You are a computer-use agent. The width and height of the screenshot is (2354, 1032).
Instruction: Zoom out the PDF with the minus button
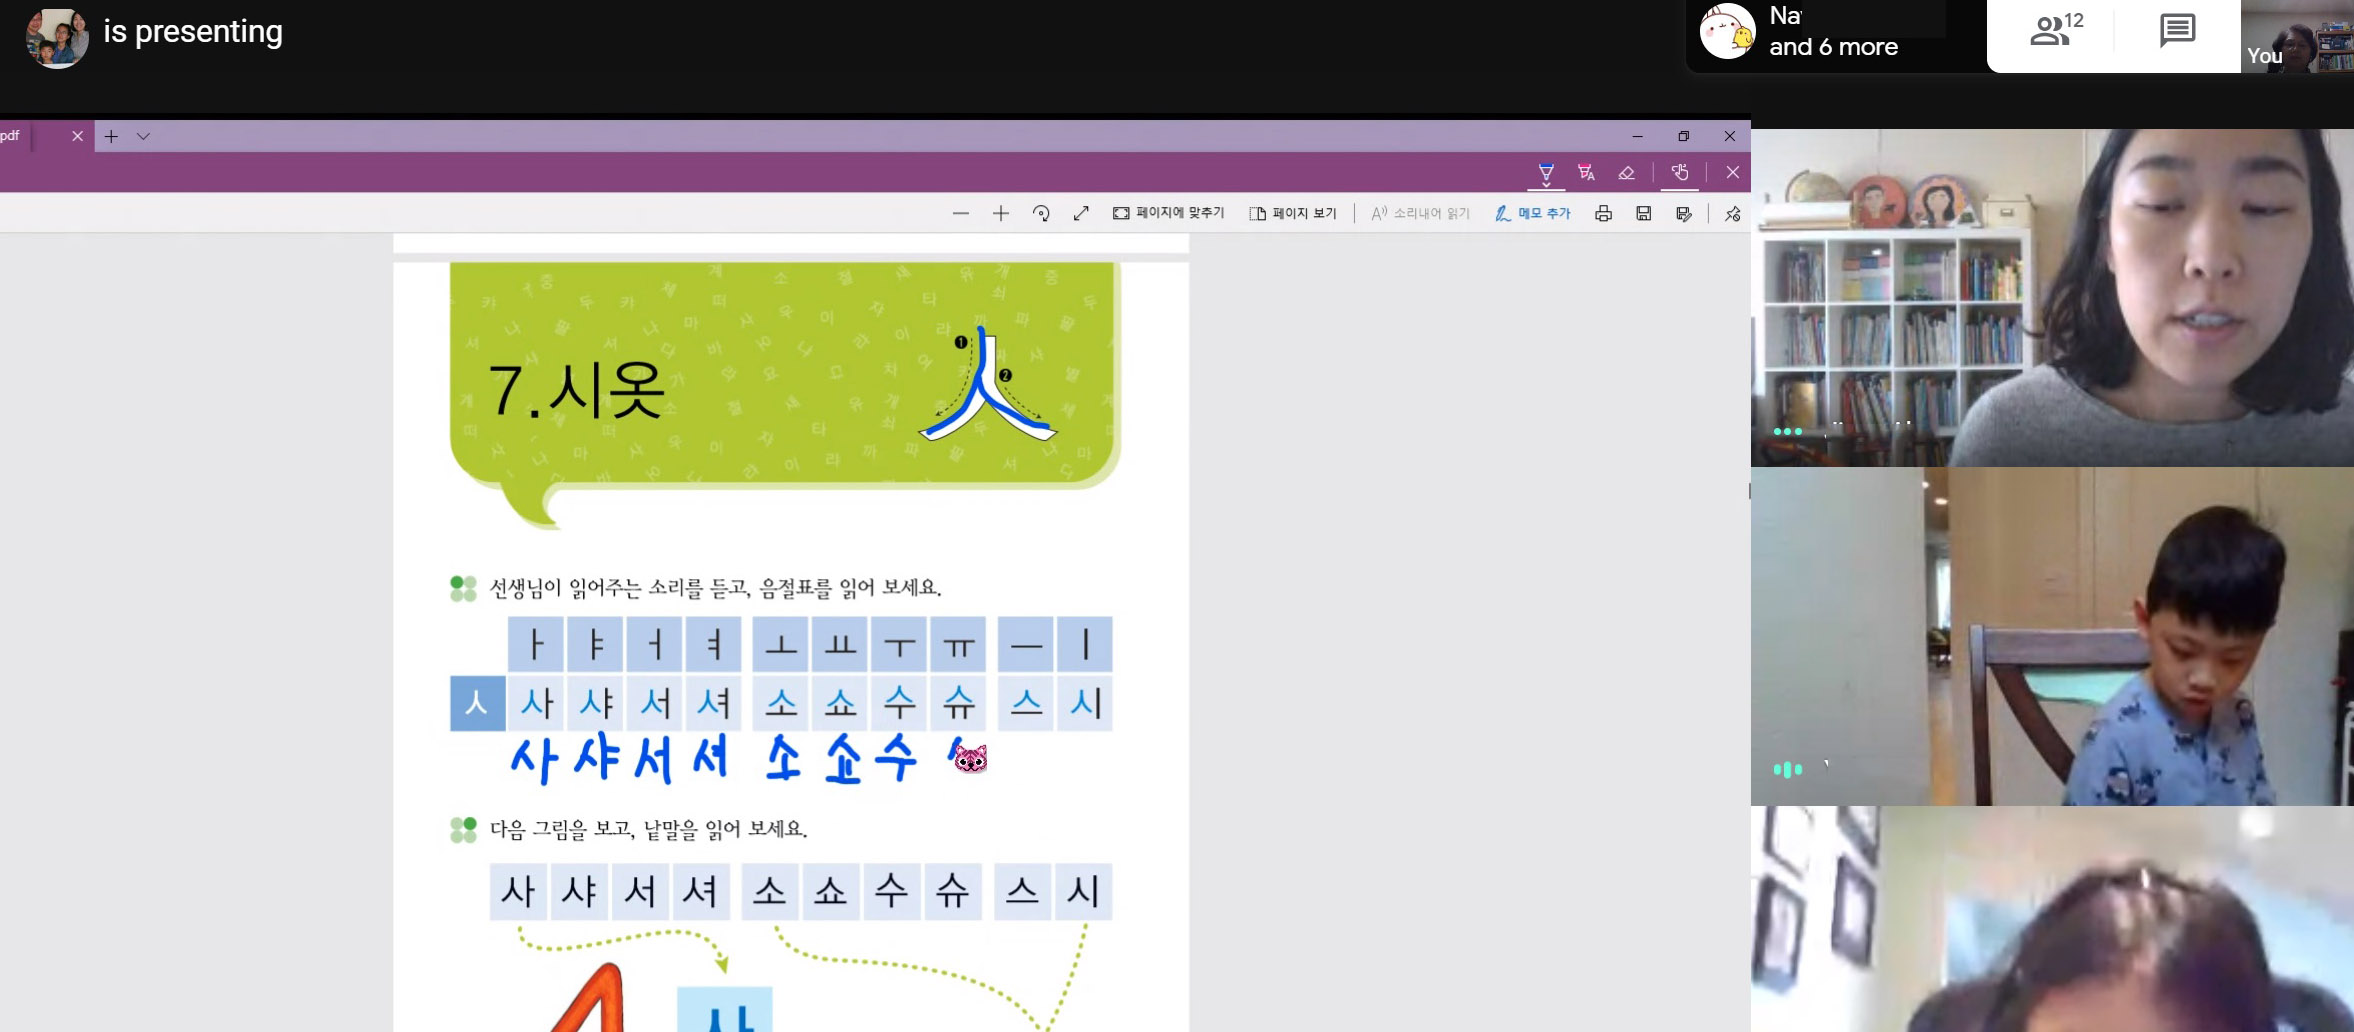pos(961,213)
